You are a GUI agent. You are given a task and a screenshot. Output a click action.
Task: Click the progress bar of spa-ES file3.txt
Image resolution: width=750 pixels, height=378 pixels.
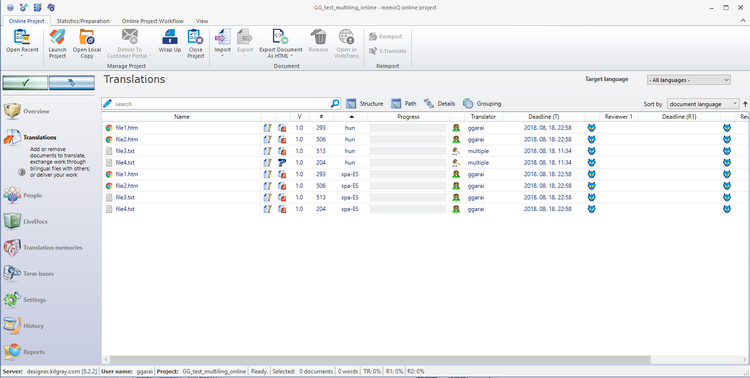tap(408, 197)
